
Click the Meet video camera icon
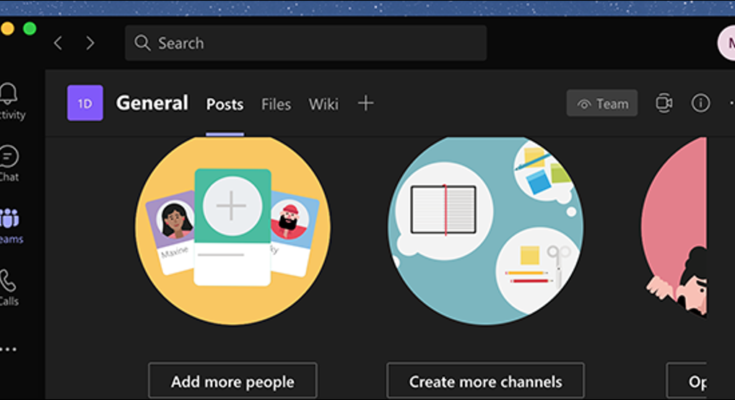click(x=664, y=103)
